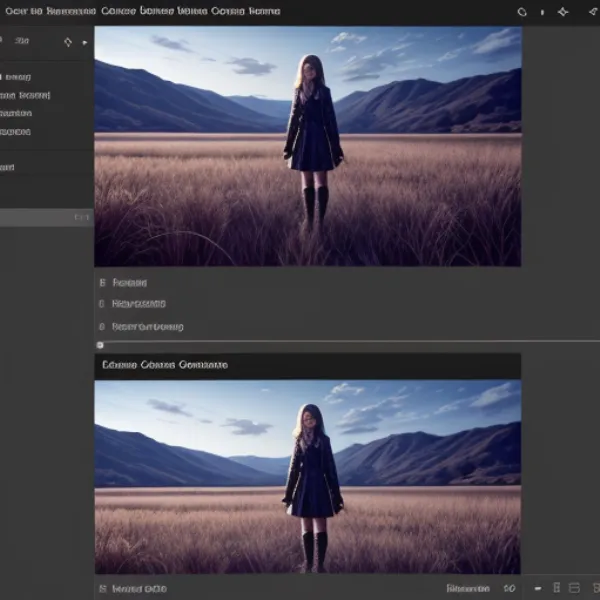Toggle the first checkbox below the upper preview

click(102, 283)
